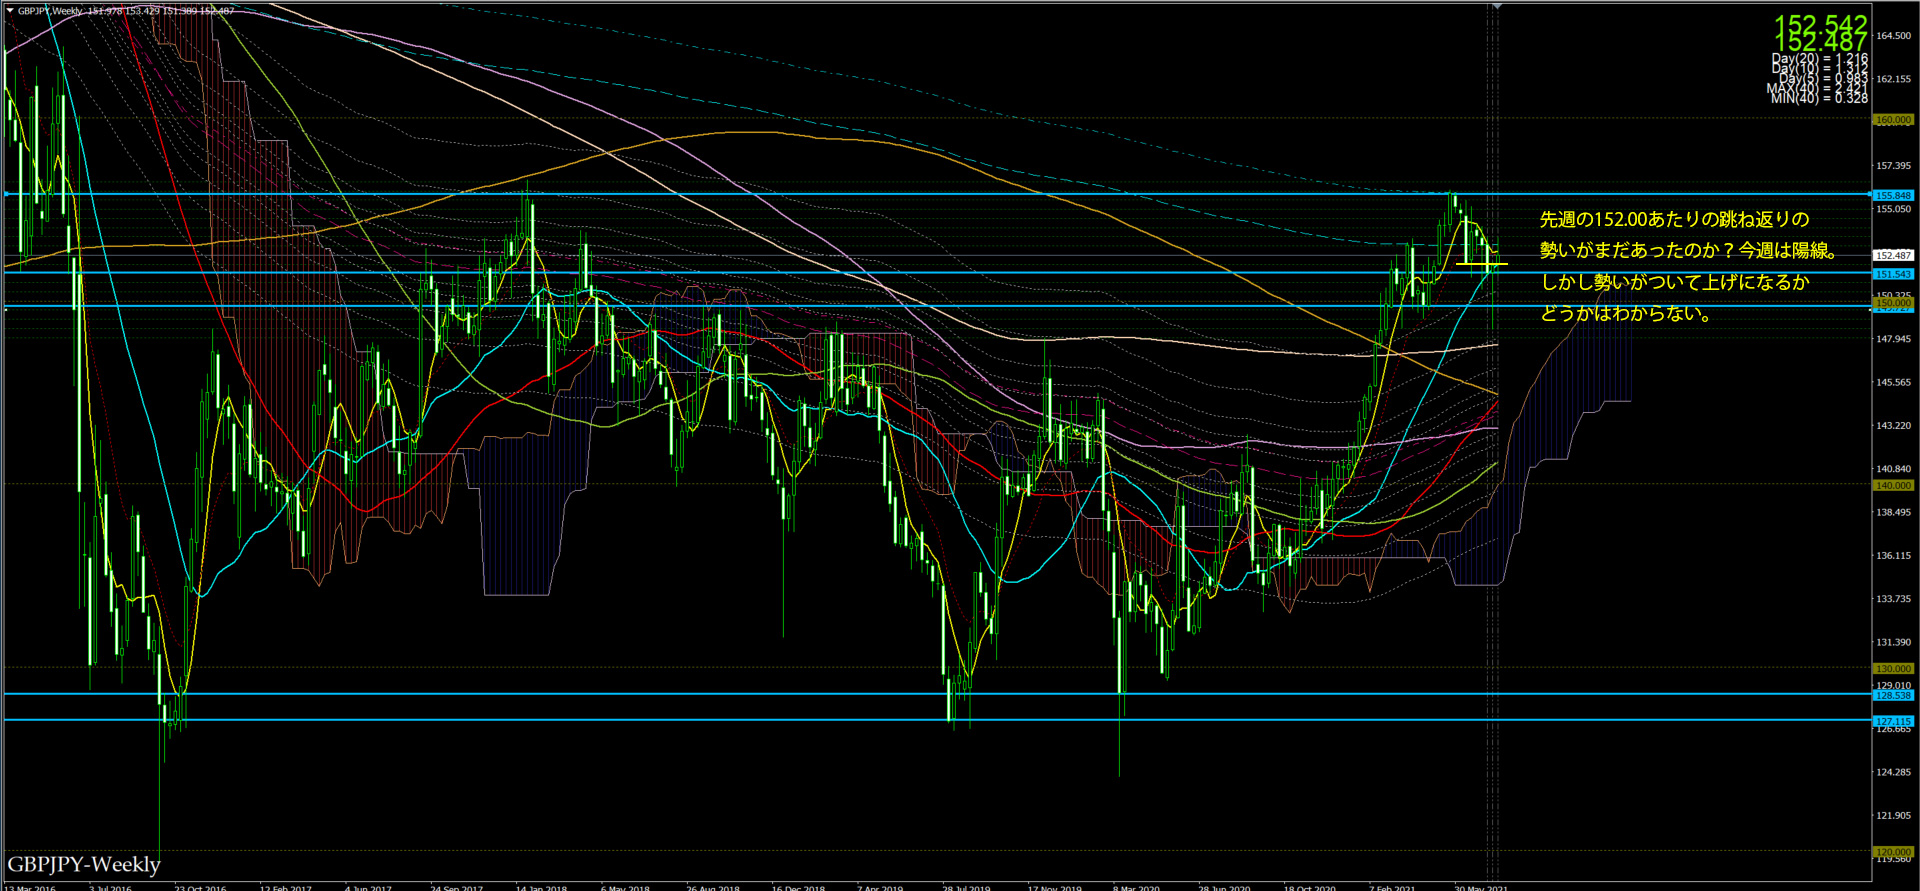Select the annotation line starting しかし勢いがついて
Viewport: 1920px width, 891px height.
point(1674,282)
